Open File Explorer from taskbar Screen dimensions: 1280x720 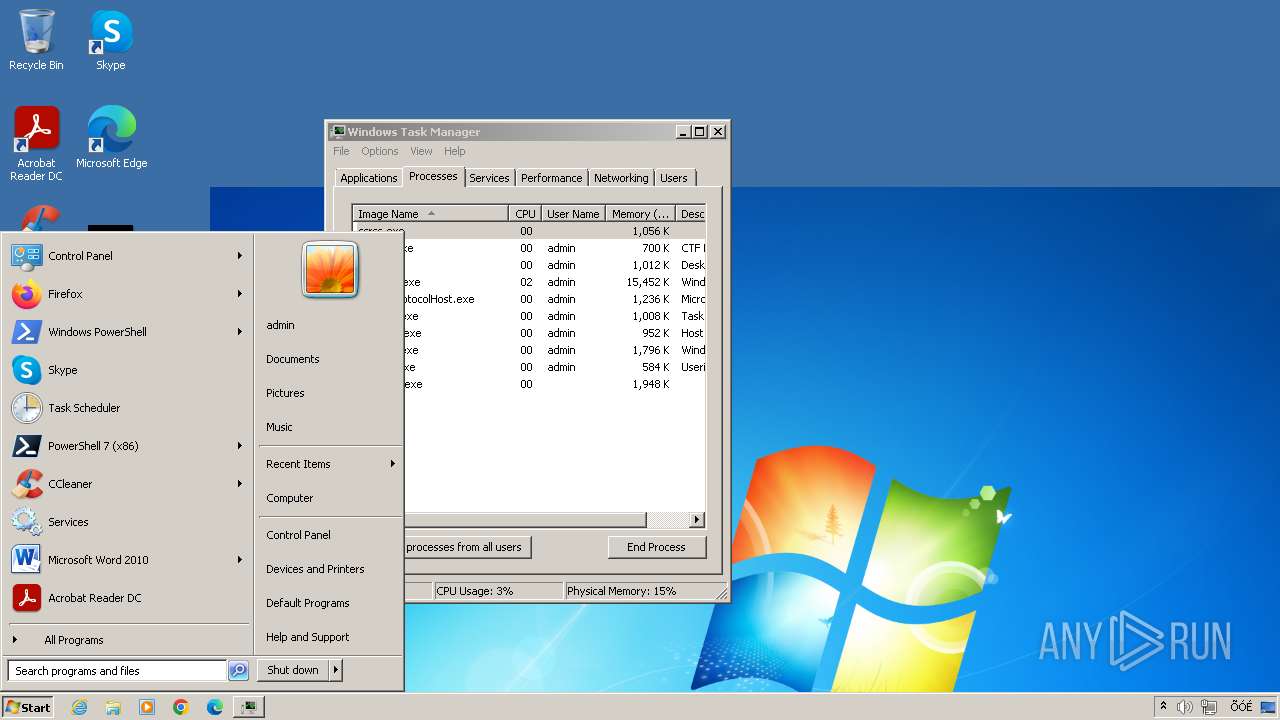[113, 707]
